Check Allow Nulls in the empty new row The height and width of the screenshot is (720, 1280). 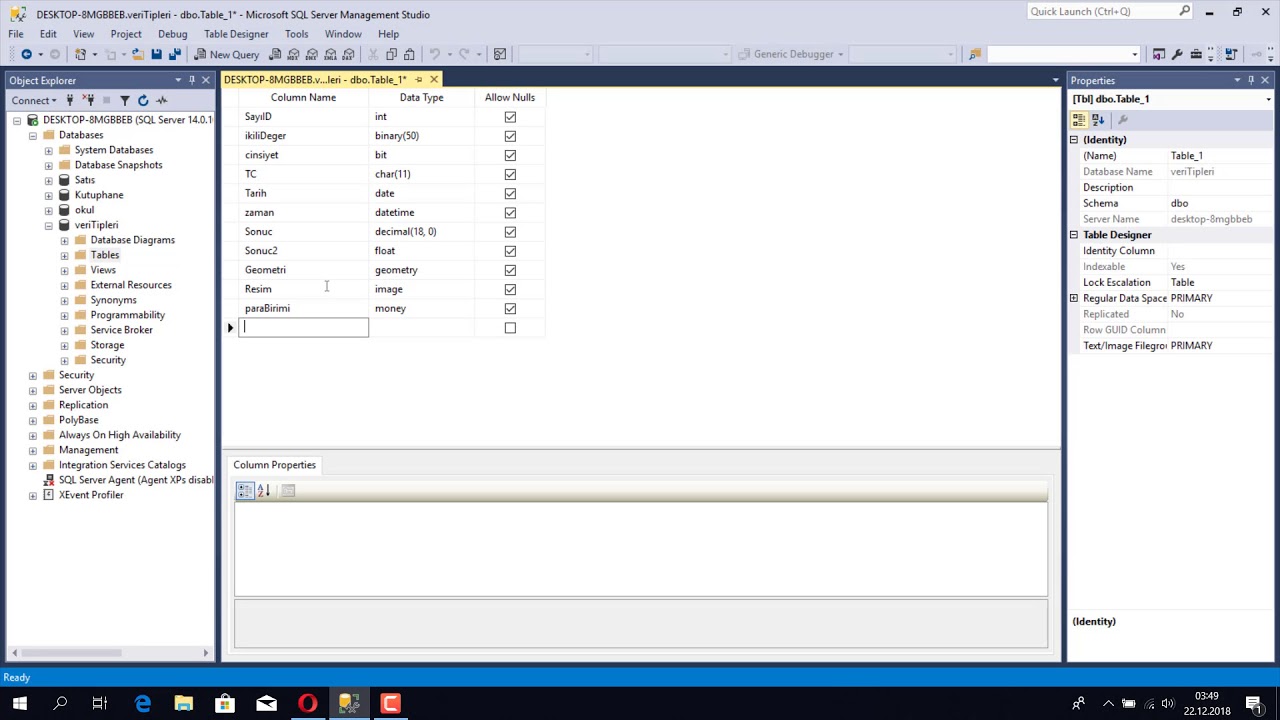click(510, 327)
